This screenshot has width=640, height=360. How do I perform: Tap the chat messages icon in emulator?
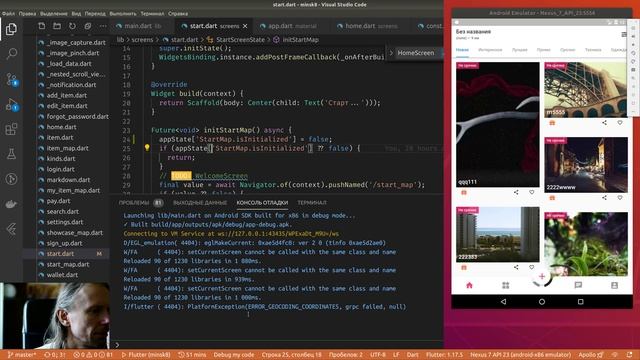[578, 285]
